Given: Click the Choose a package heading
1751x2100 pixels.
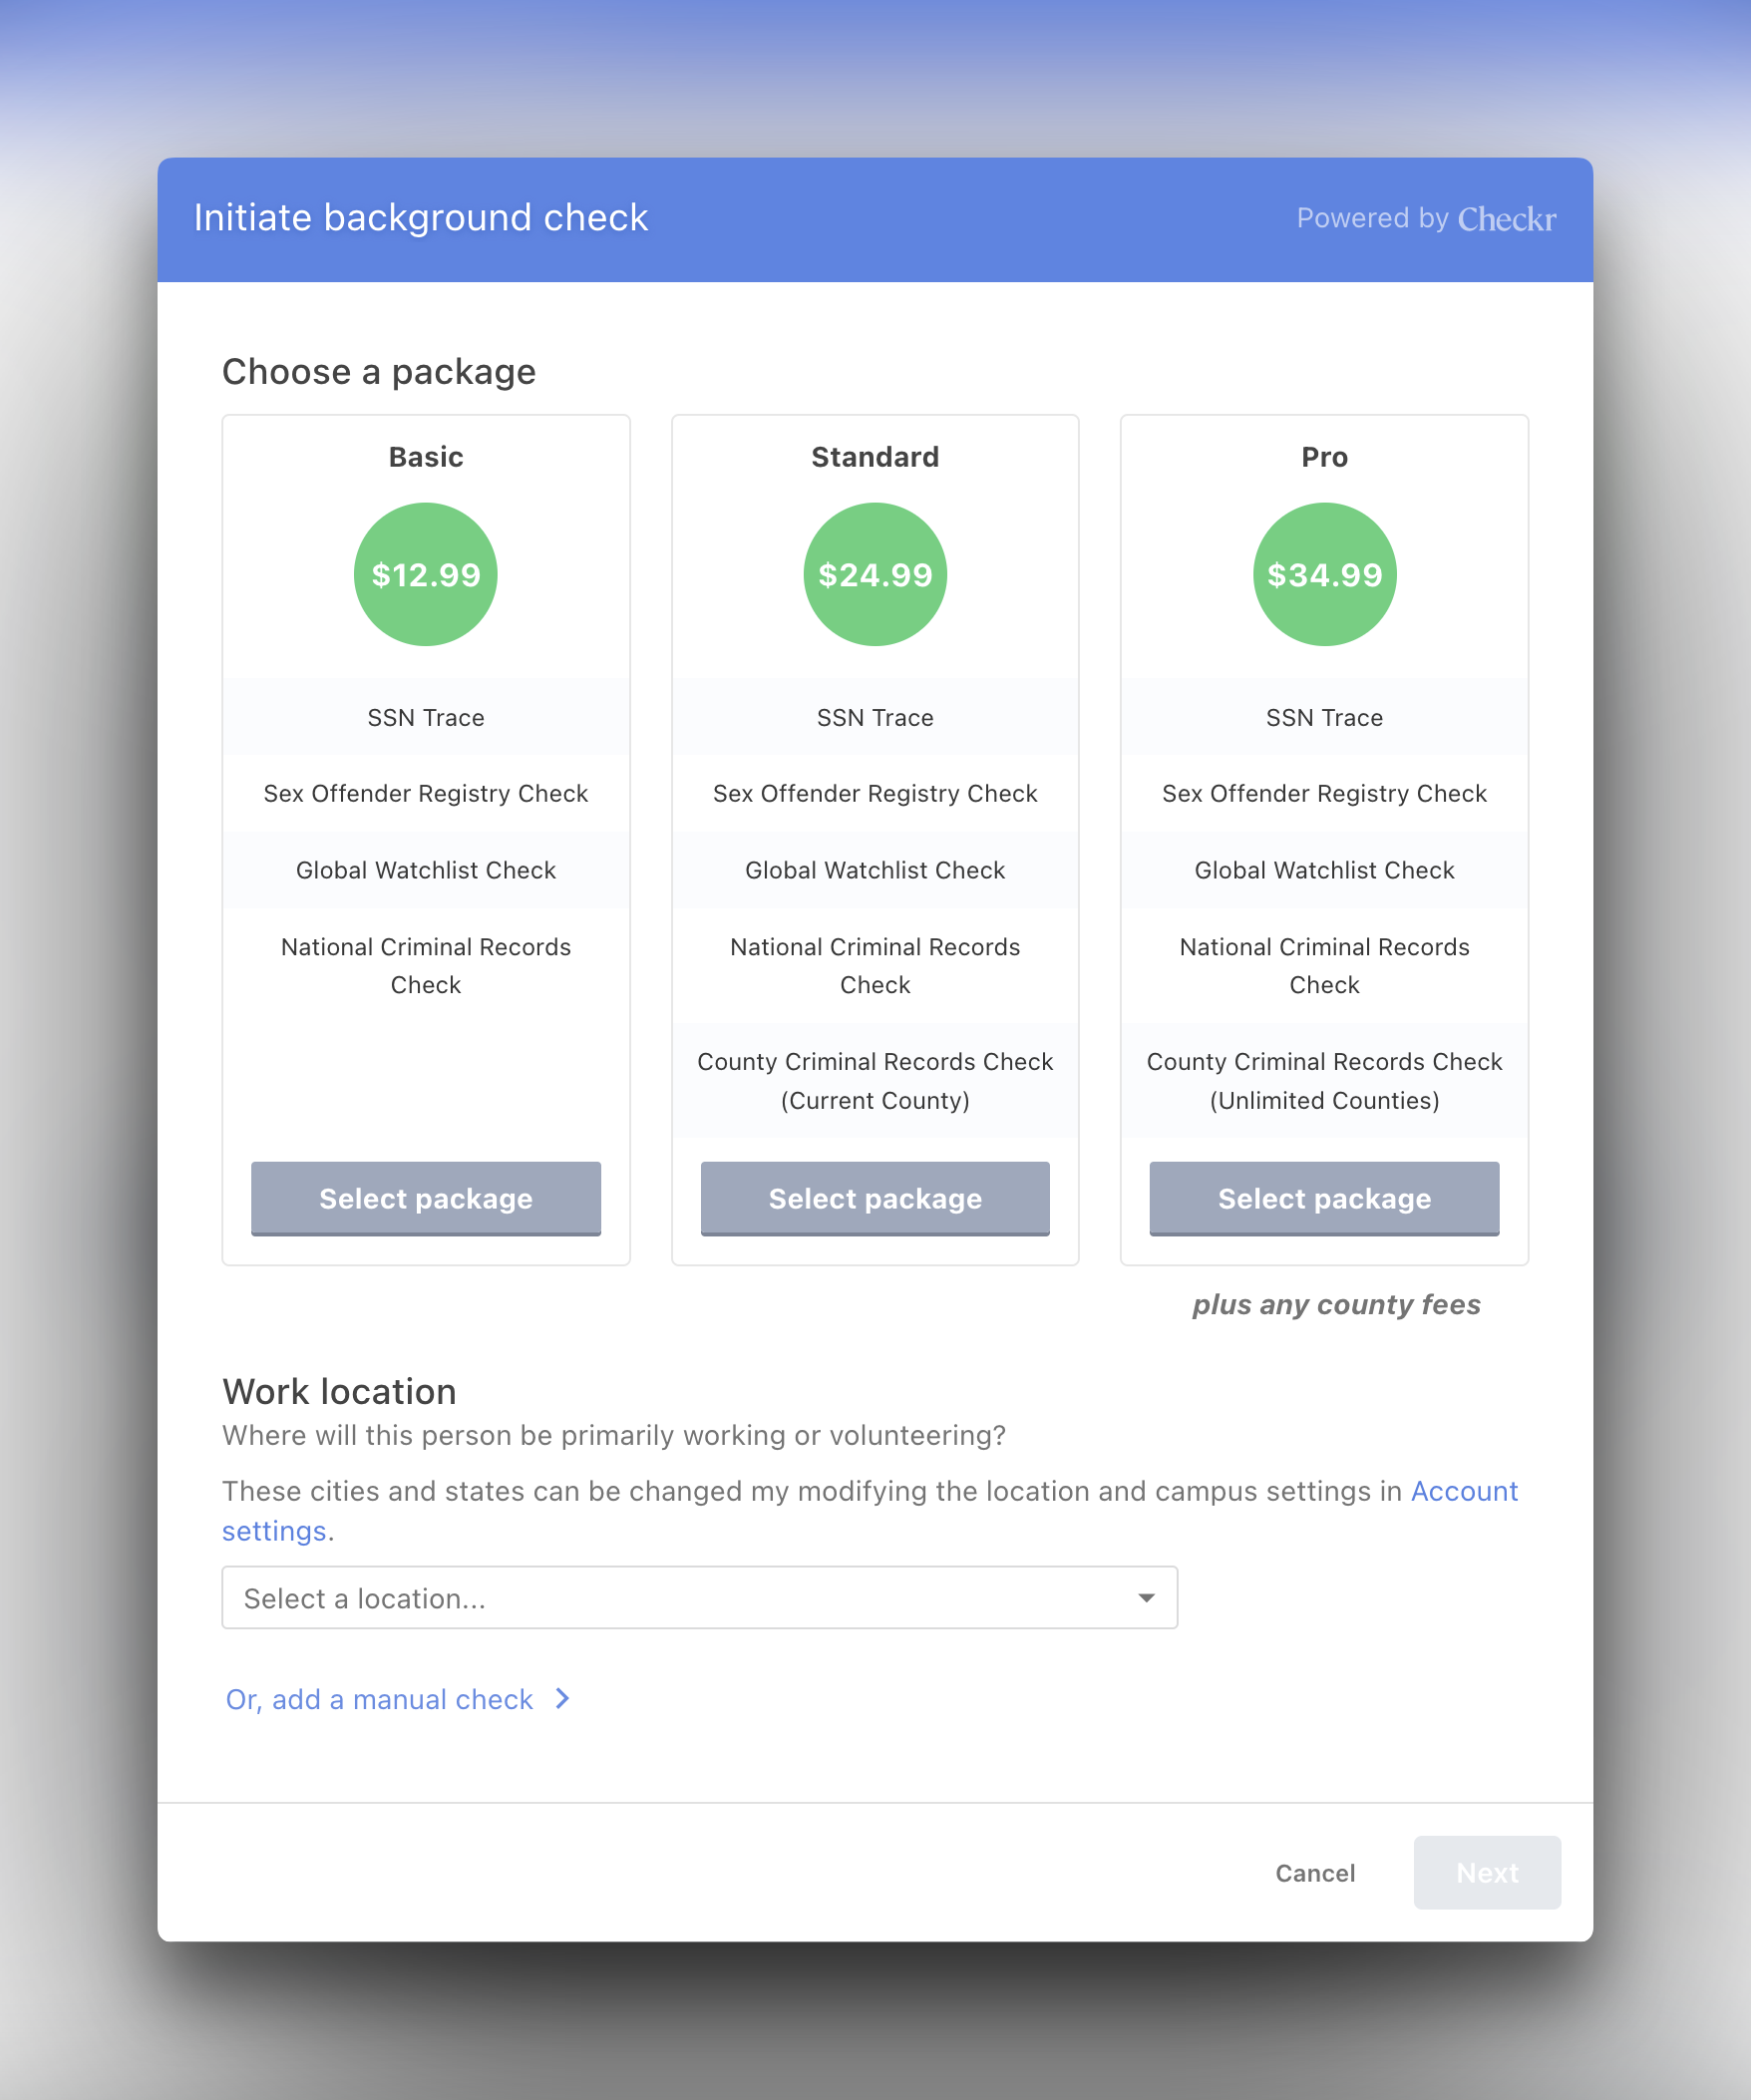Looking at the screenshot, I should [379, 371].
